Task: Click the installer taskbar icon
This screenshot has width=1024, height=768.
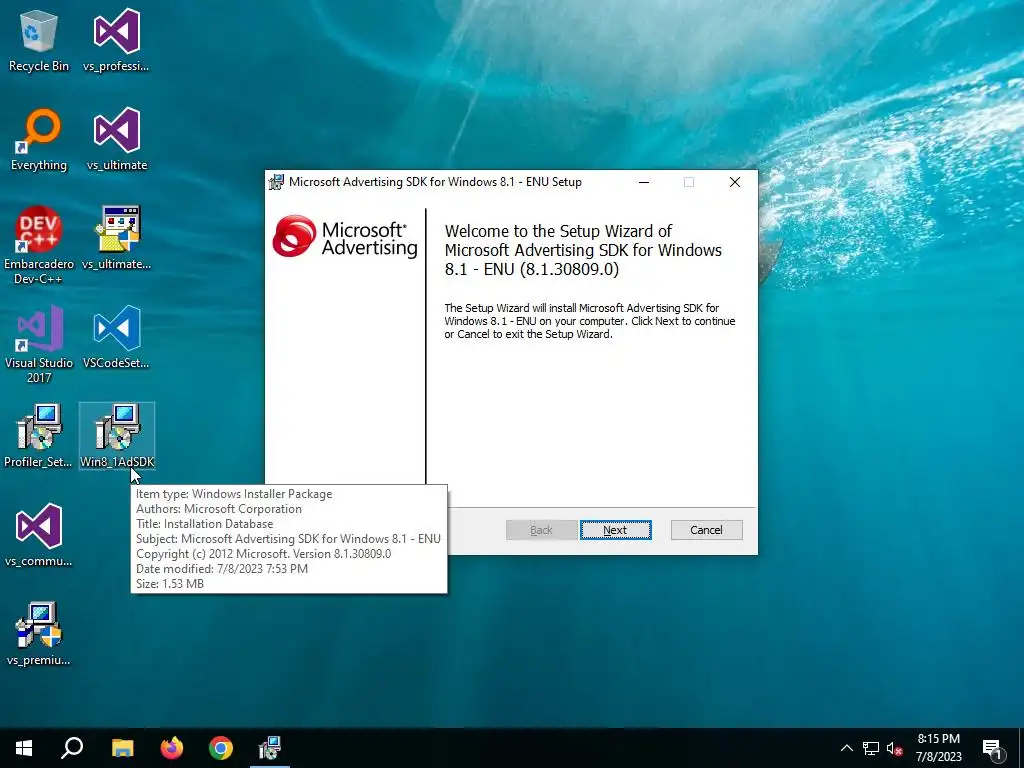Action: pyautogui.click(x=270, y=748)
